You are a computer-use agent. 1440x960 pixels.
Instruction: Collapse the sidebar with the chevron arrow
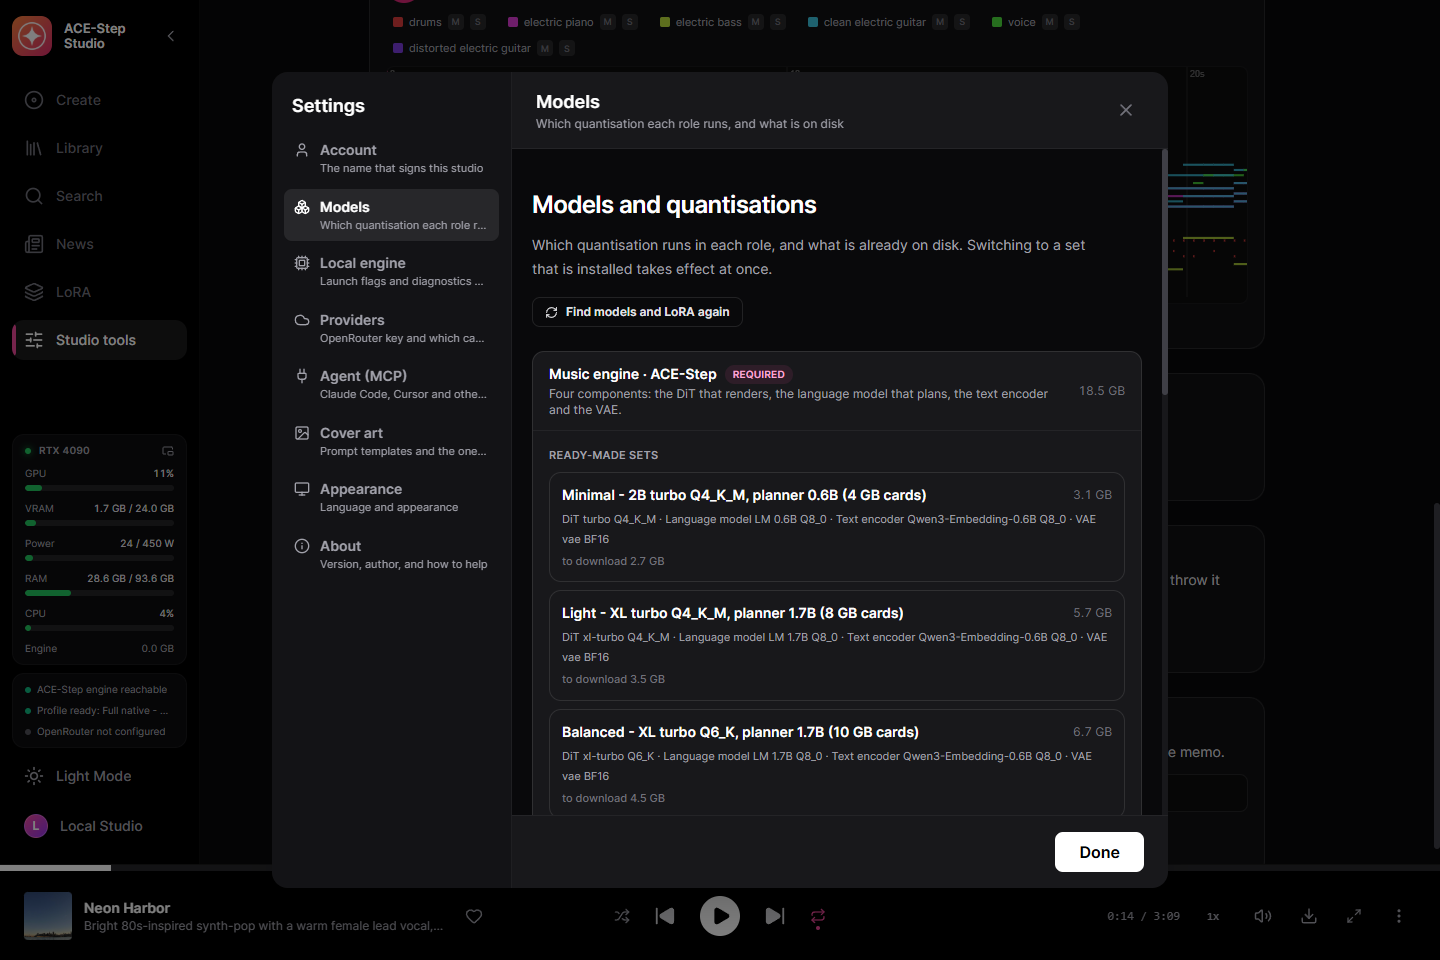pos(171,36)
